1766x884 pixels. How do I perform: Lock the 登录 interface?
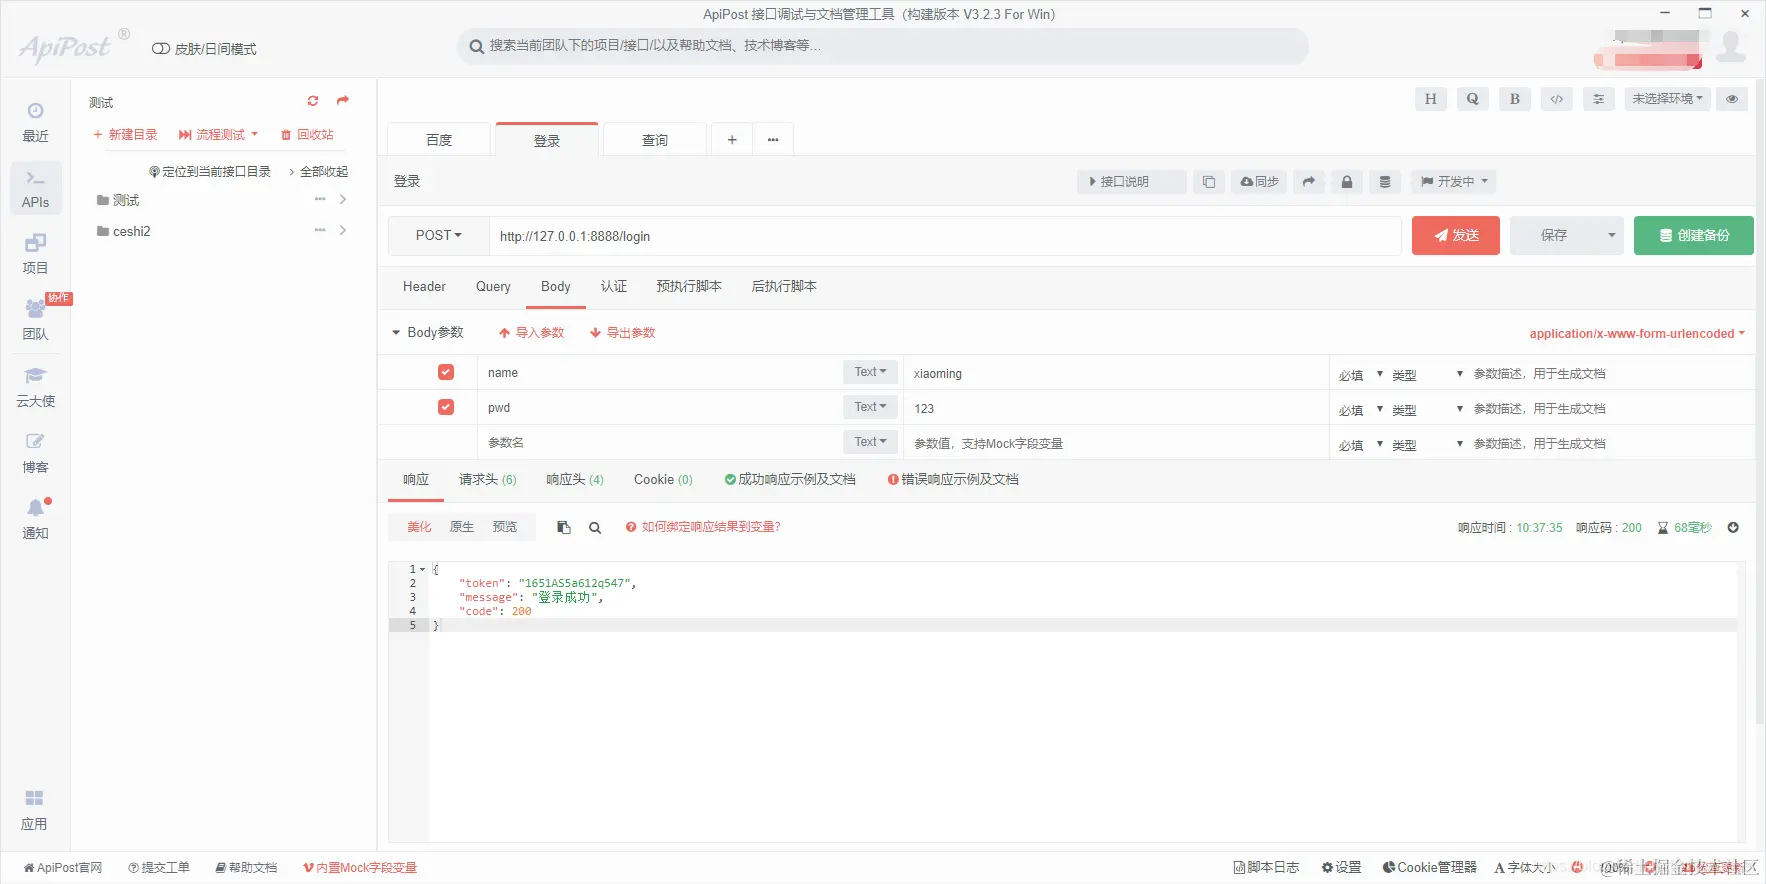tap(1347, 182)
